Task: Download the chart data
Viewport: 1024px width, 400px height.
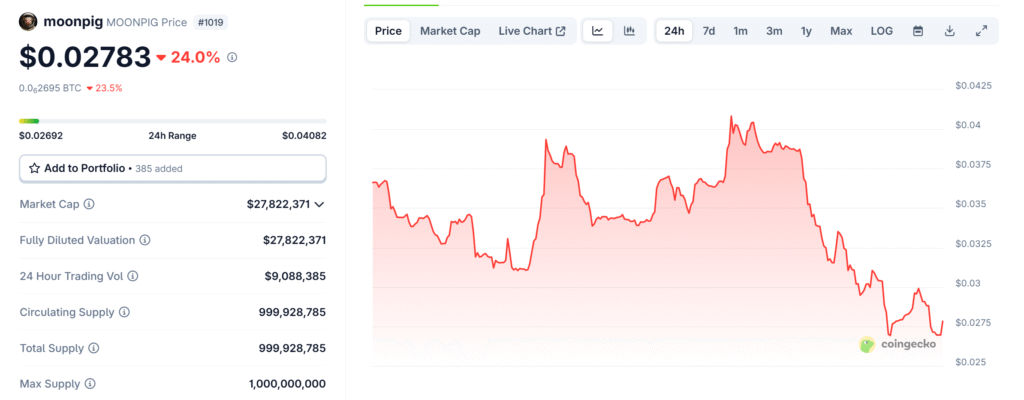Action: (949, 31)
